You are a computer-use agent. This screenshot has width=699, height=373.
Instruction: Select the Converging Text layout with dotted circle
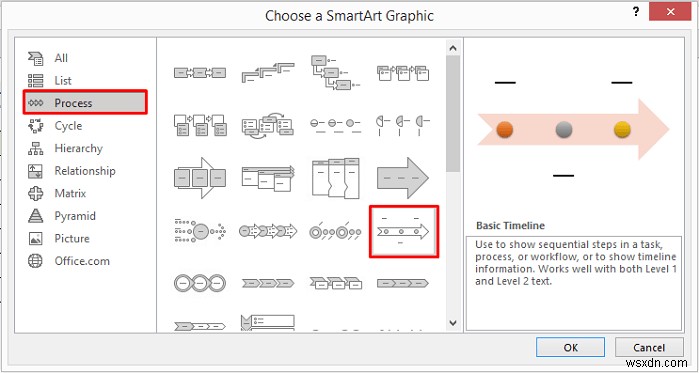point(200,231)
